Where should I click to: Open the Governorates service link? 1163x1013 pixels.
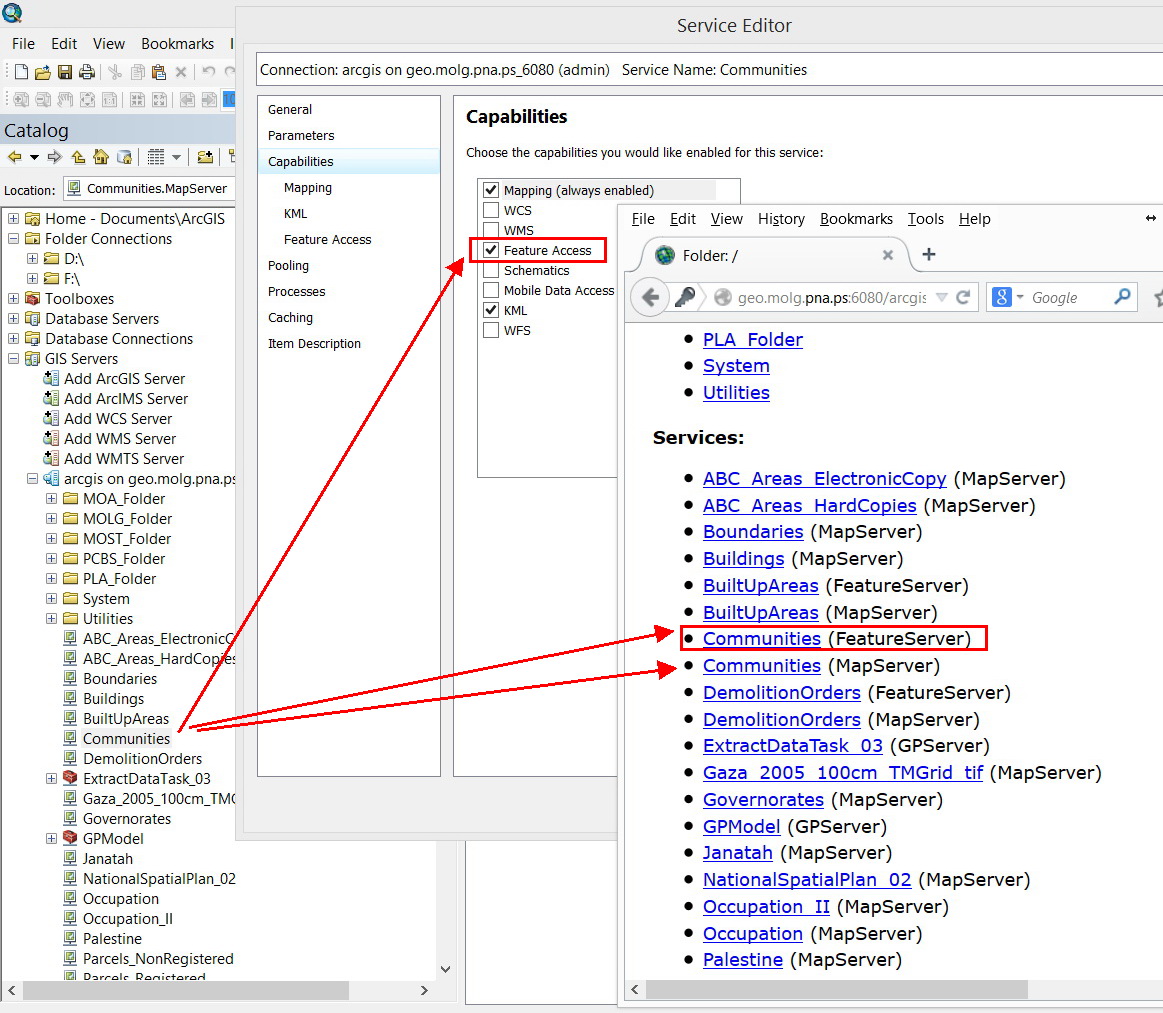click(x=763, y=799)
